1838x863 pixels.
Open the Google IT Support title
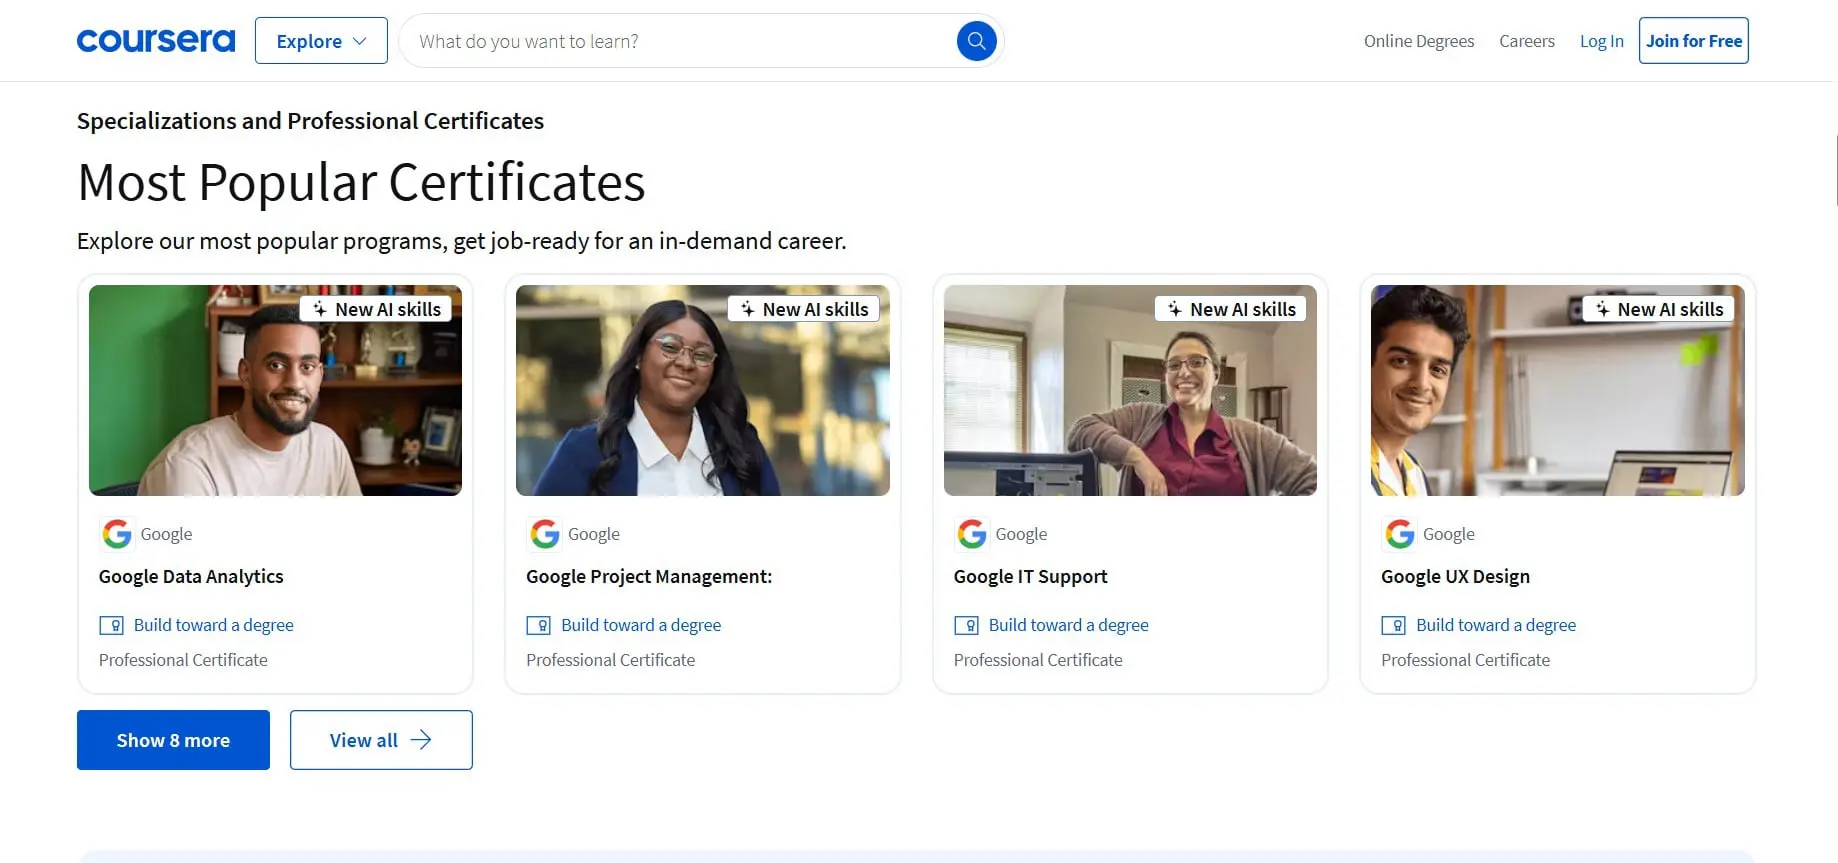[x=1030, y=577]
